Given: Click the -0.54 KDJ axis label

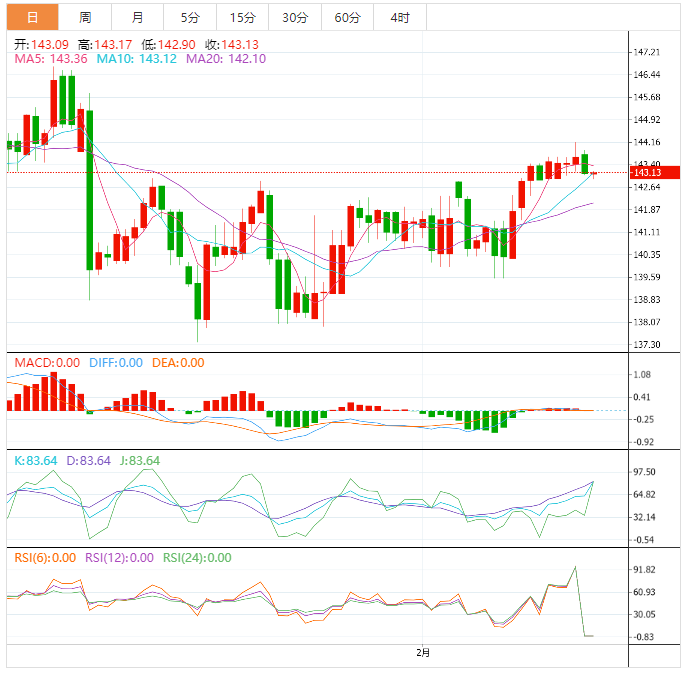Looking at the screenshot, I should pyautogui.click(x=643, y=540).
